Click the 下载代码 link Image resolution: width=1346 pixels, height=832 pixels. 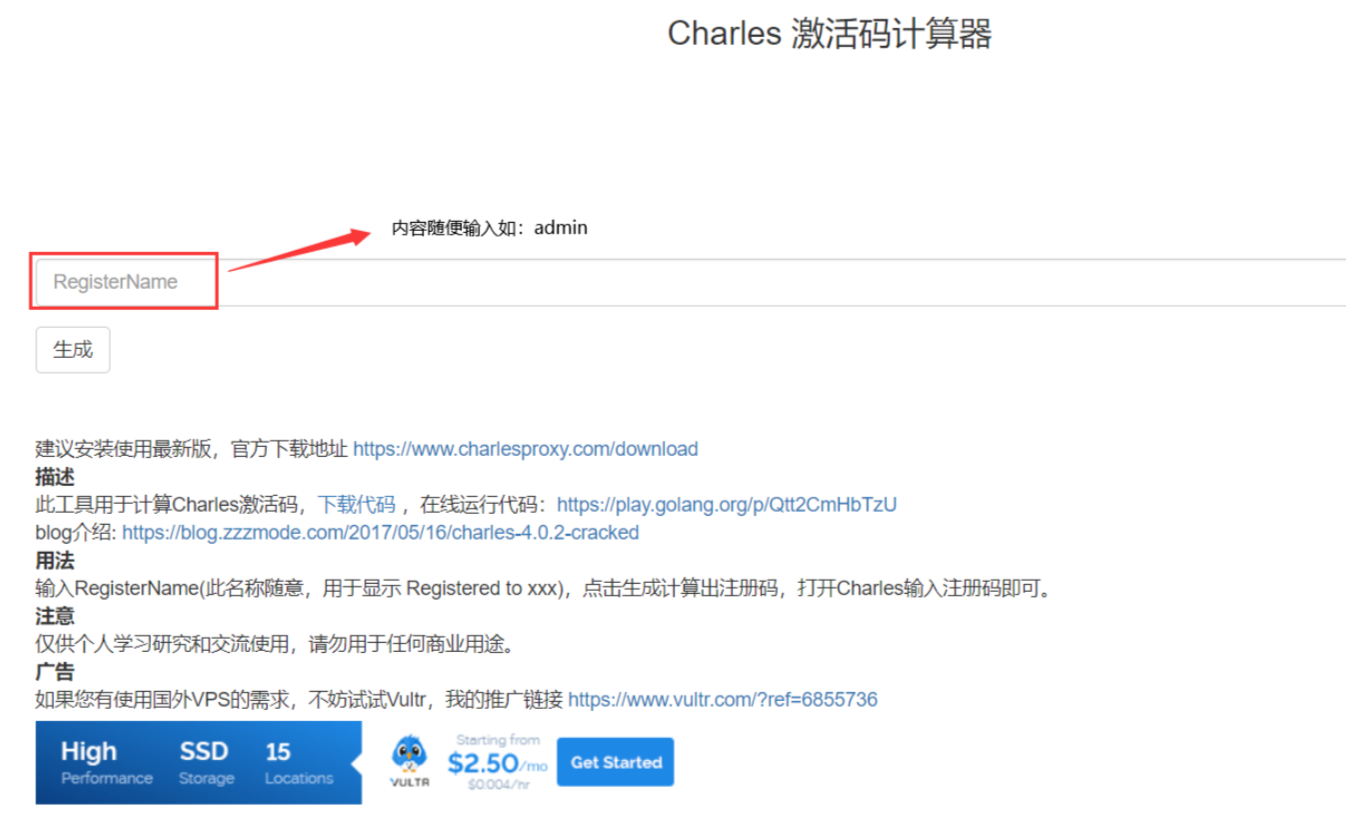(x=356, y=505)
